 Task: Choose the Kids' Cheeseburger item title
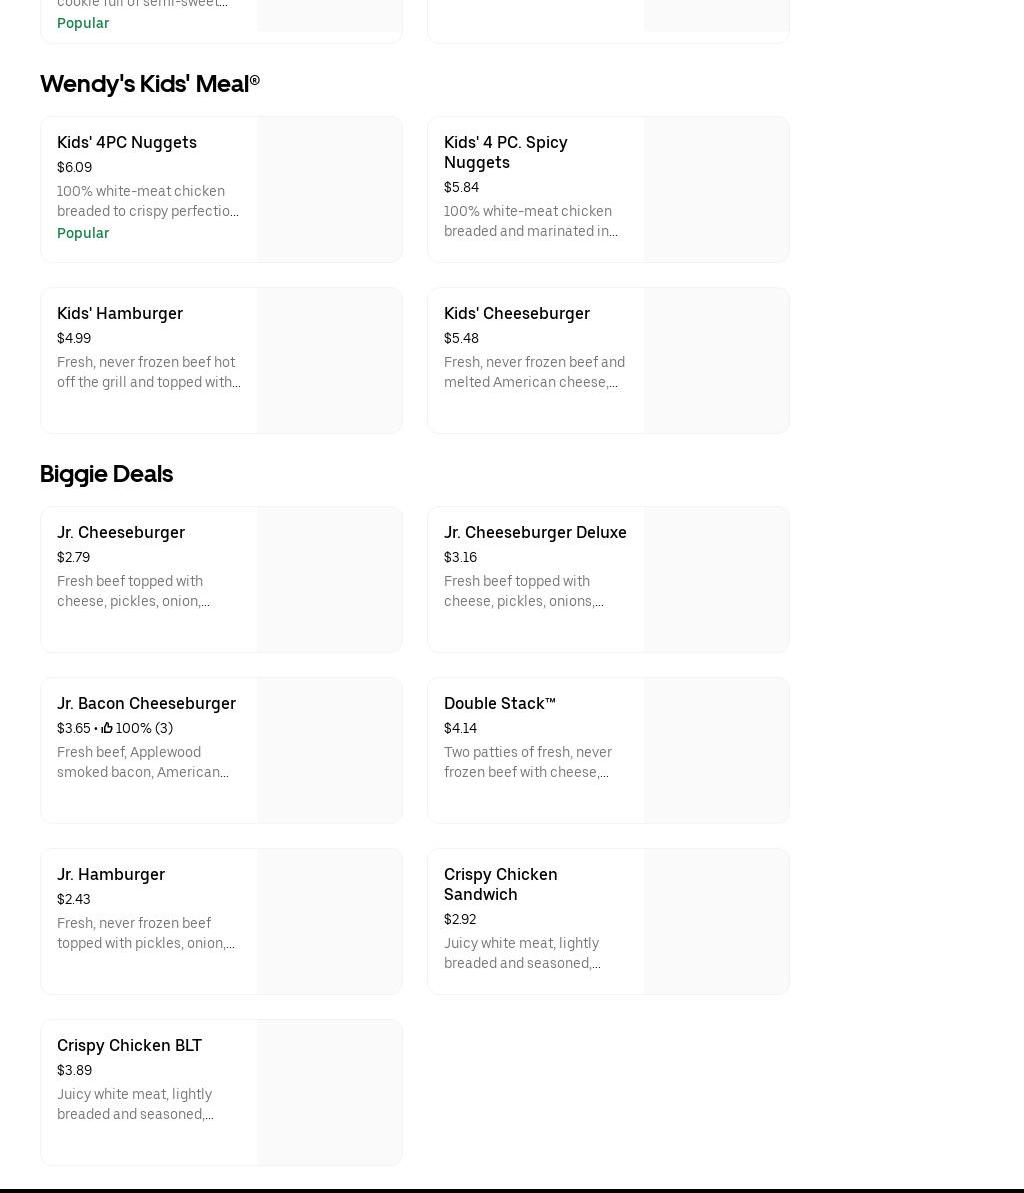[x=517, y=314]
